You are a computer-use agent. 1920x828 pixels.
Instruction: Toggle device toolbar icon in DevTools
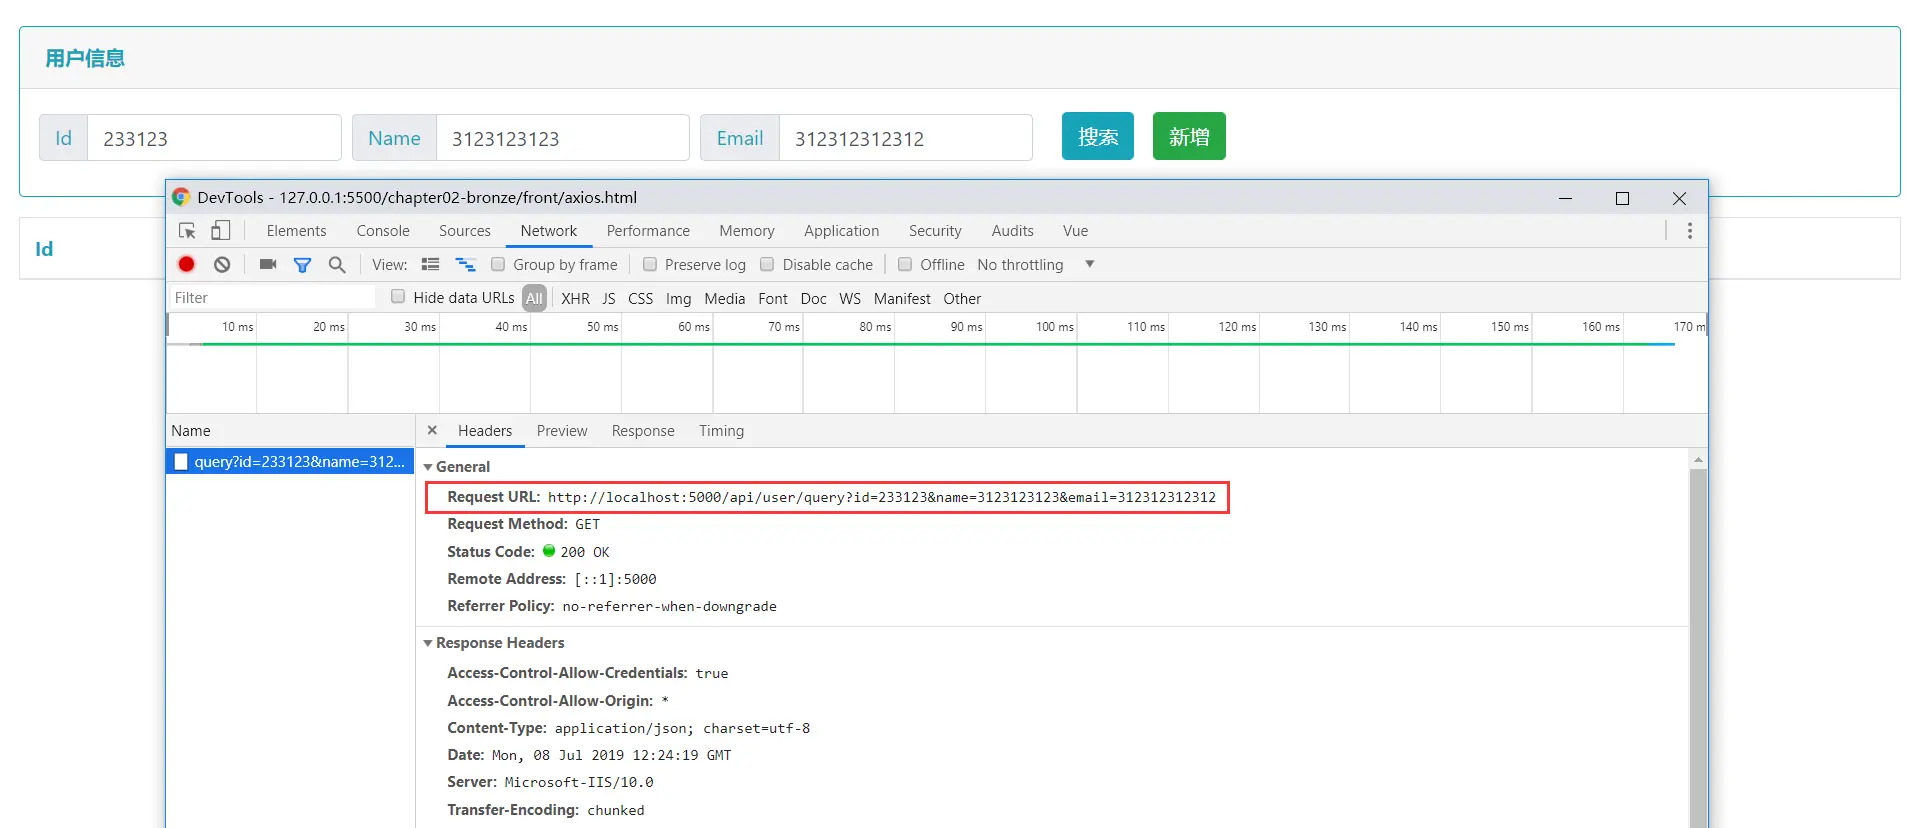[220, 231]
